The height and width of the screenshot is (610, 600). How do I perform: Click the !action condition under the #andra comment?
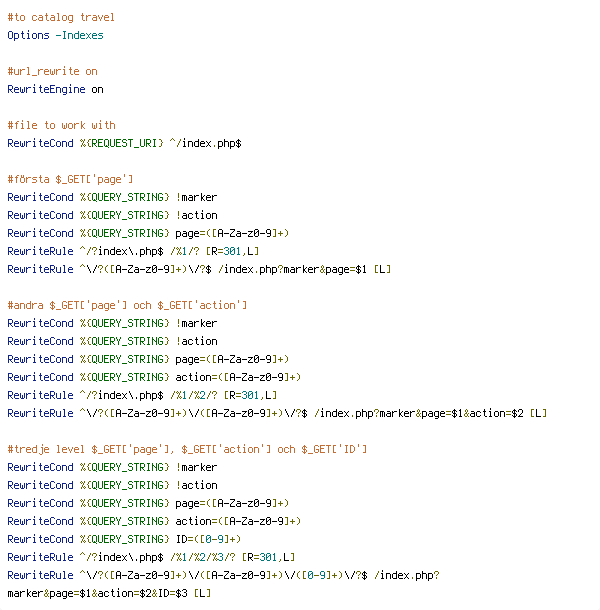click(112, 341)
